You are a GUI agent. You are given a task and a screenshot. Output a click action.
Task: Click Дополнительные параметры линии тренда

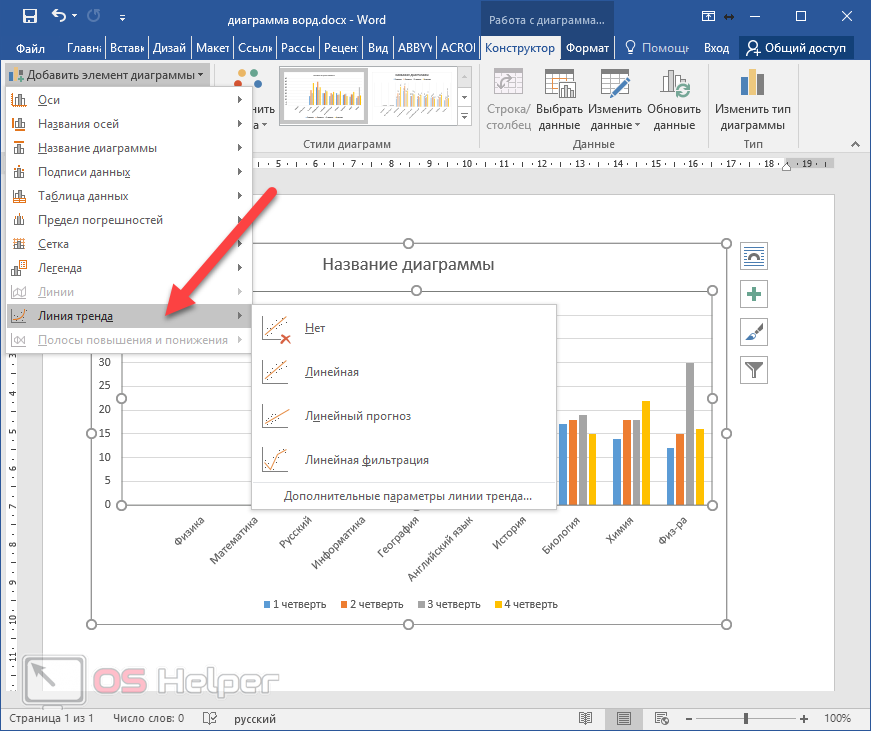[407, 495]
